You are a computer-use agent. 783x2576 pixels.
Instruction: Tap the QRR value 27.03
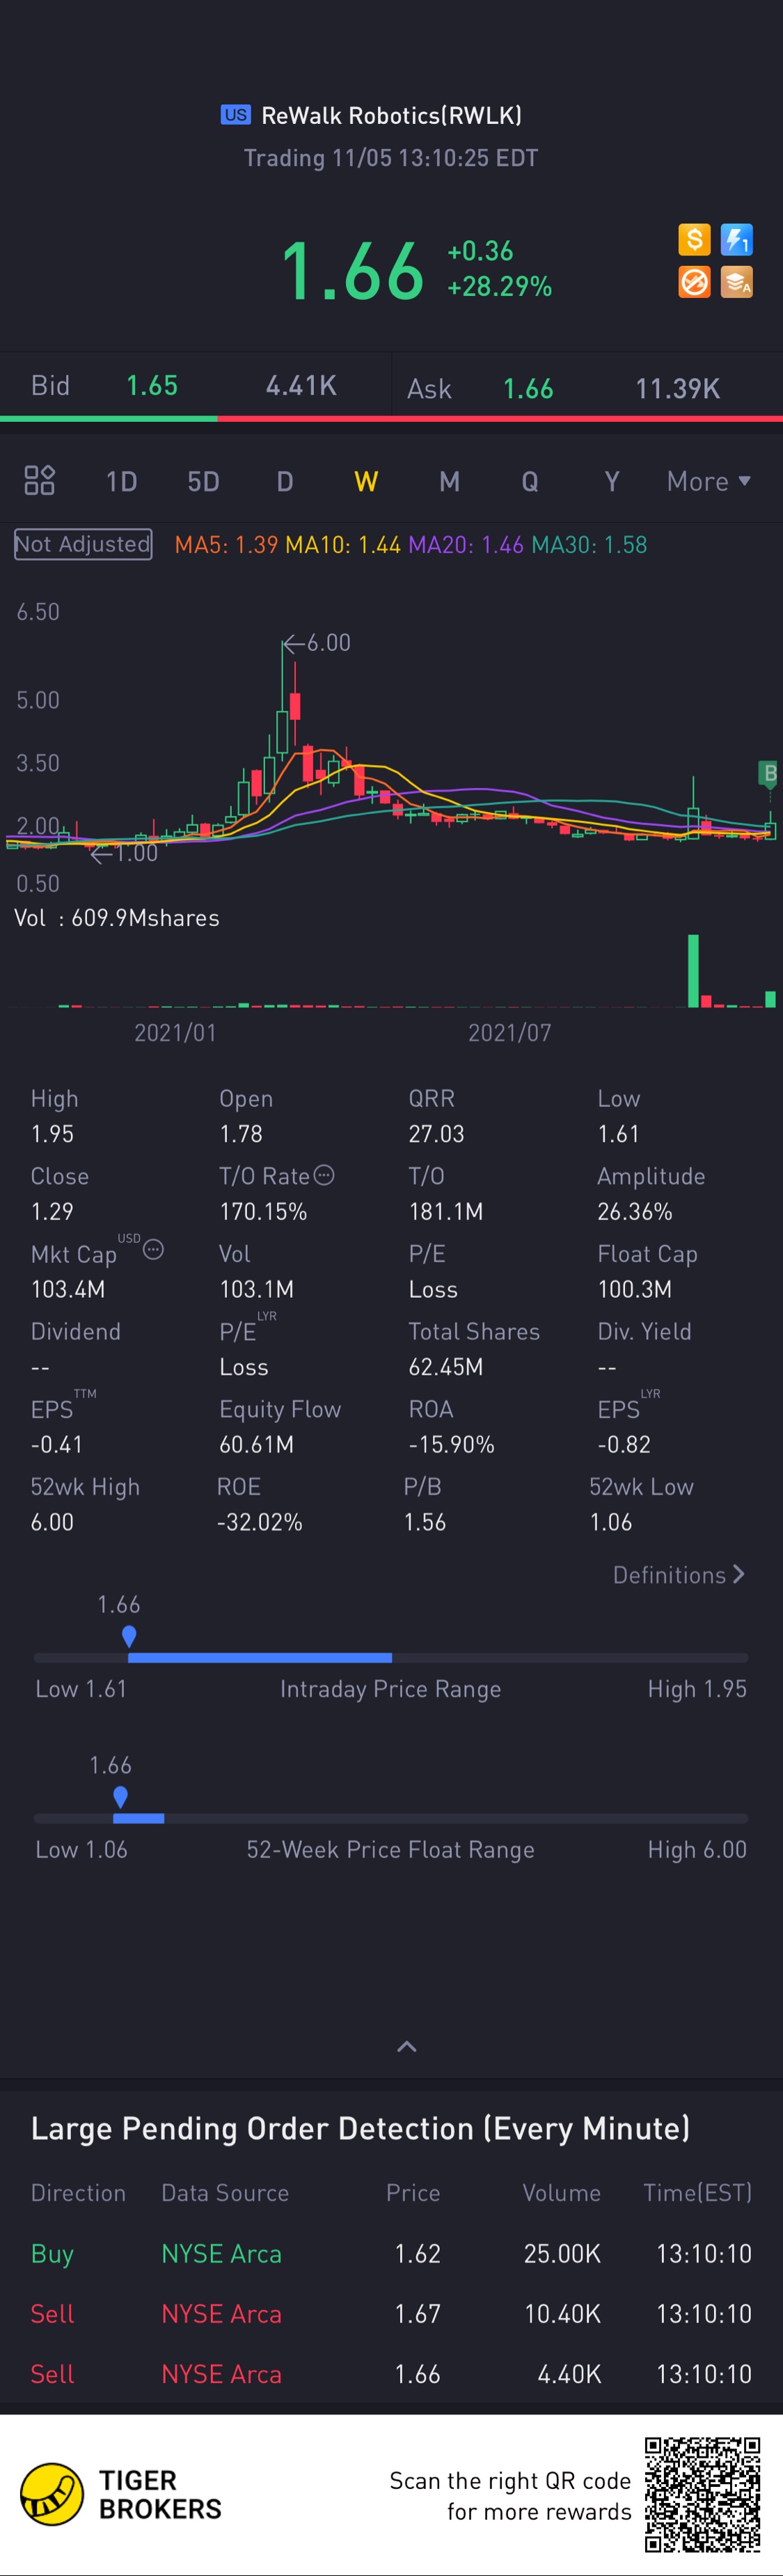[x=436, y=1134]
